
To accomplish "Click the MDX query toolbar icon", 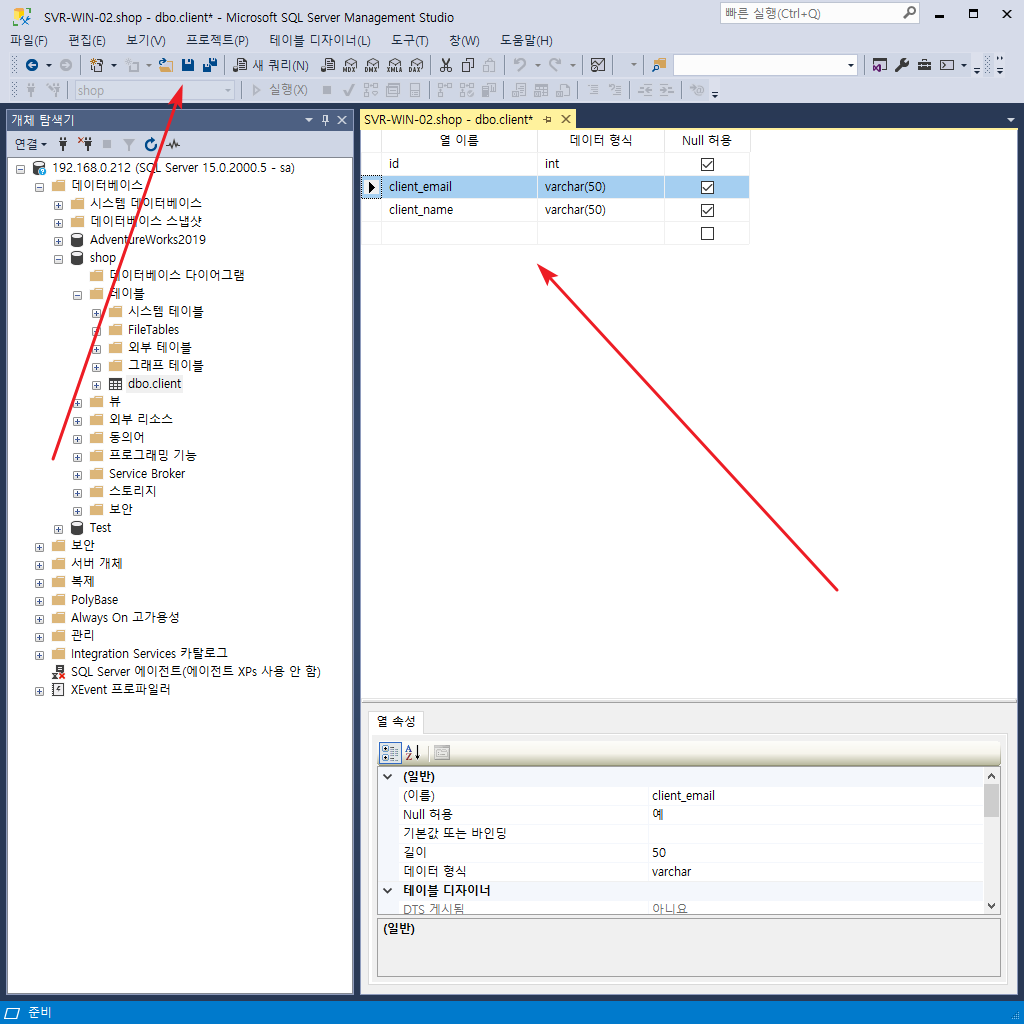I will pyautogui.click(x=350, y=65).
